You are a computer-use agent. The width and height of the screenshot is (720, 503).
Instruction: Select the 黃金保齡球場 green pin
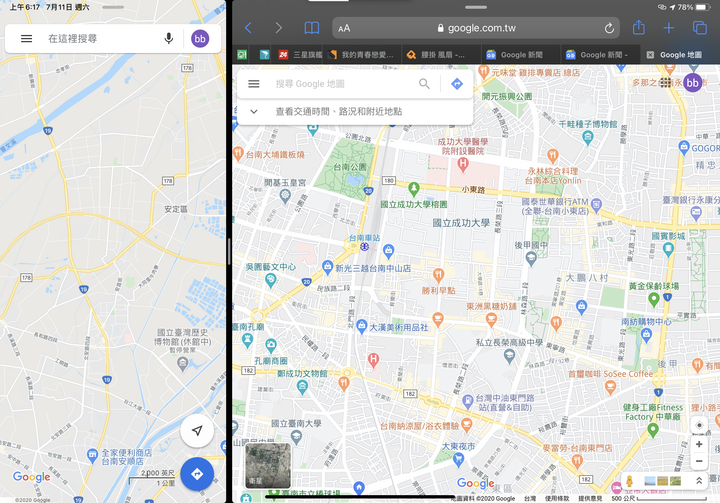coord(653,299)
